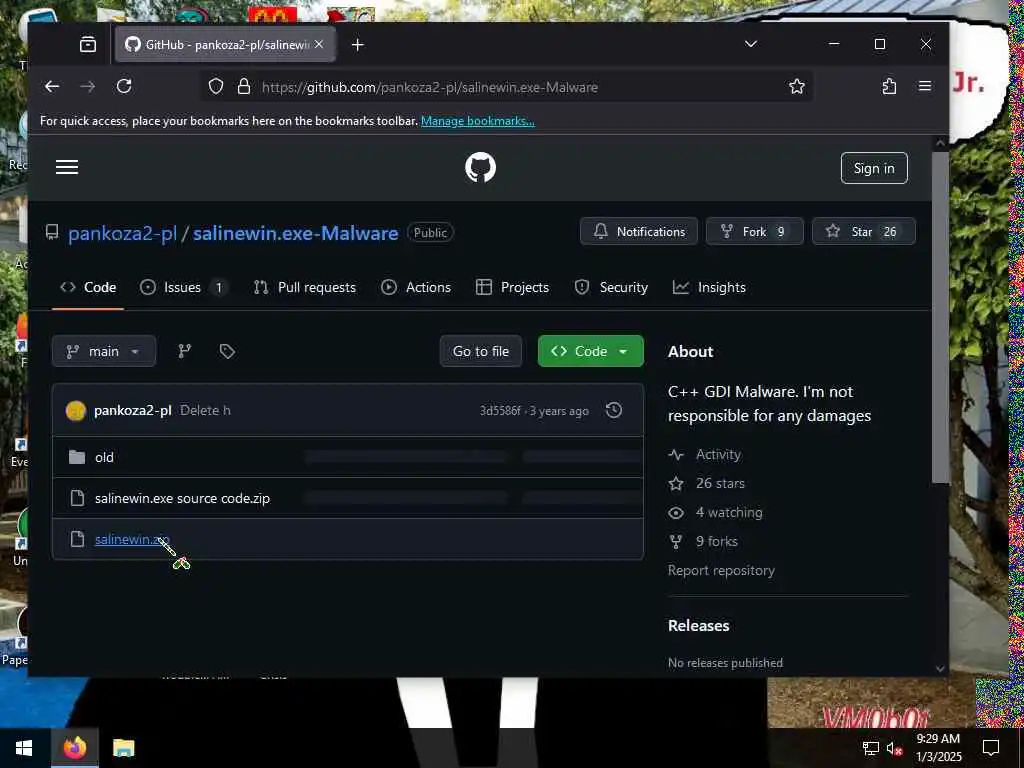The height and width of the screenshot is (768, 1024).
Task: Open the 26 stars link
Action: click(x=720, y=483)
